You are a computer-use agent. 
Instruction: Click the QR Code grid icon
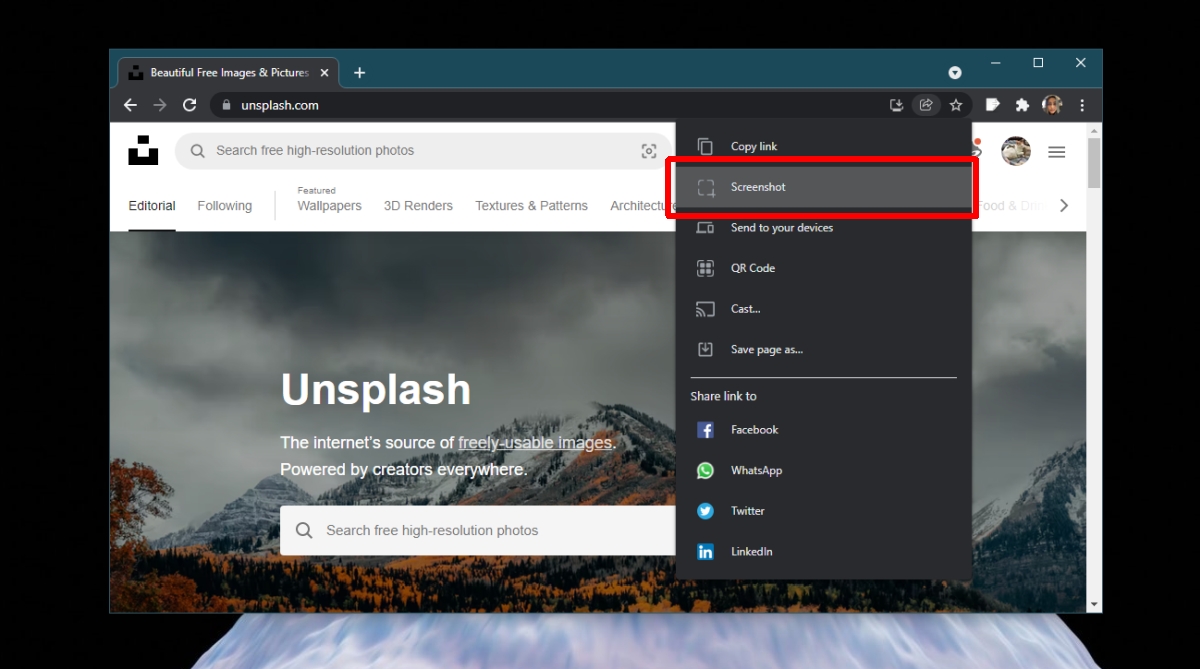(x=705, y=268)
